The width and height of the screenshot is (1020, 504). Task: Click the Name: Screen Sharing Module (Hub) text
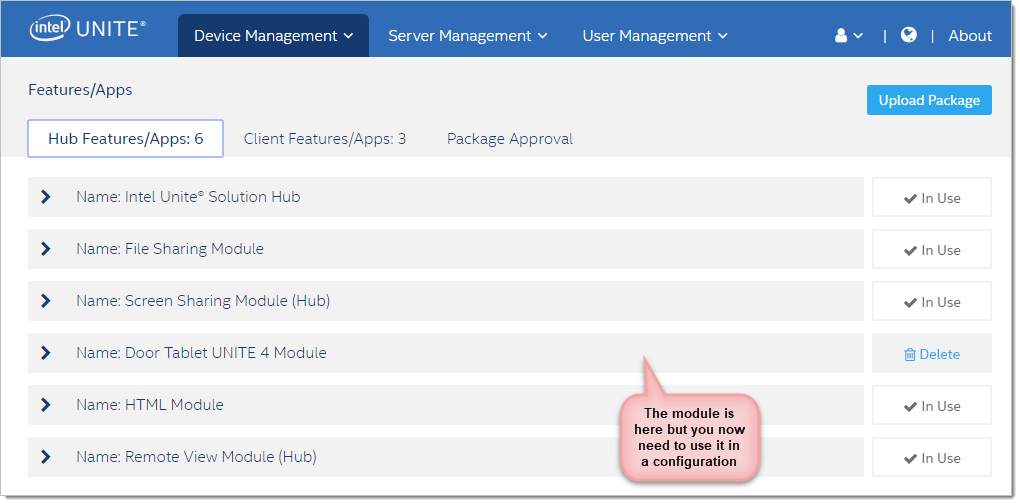(203, 300)
